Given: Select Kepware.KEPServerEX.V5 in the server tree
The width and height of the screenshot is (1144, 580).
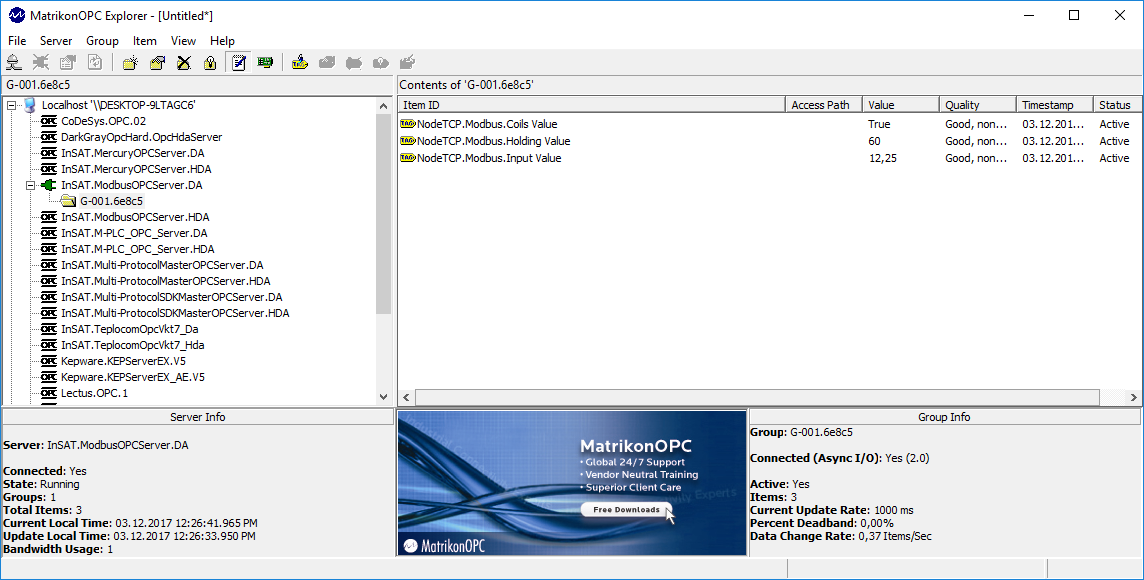Looking at the screenshot, I should 122,361.
